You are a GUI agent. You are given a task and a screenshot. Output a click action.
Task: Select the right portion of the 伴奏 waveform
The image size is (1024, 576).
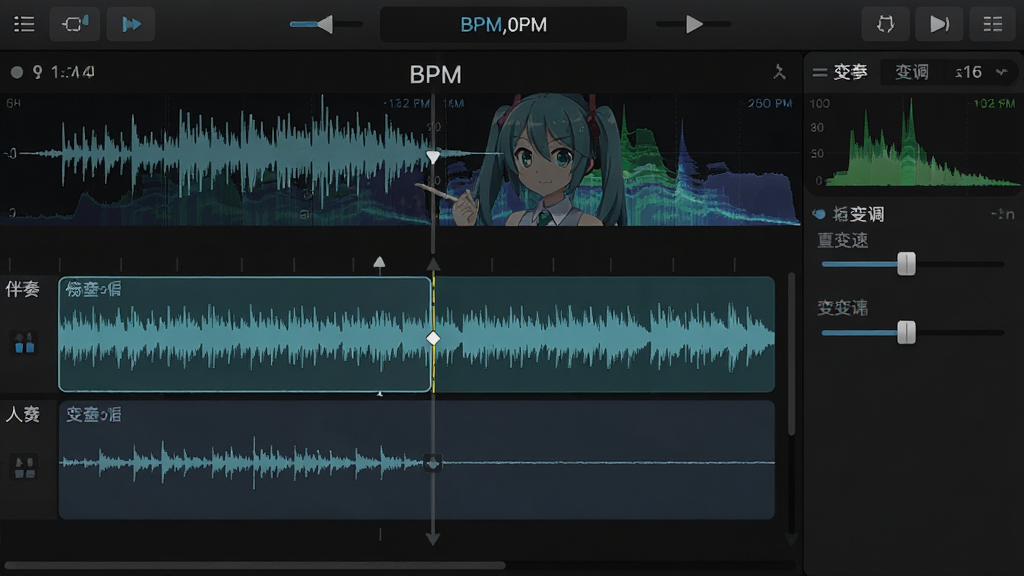coord(604,334)
